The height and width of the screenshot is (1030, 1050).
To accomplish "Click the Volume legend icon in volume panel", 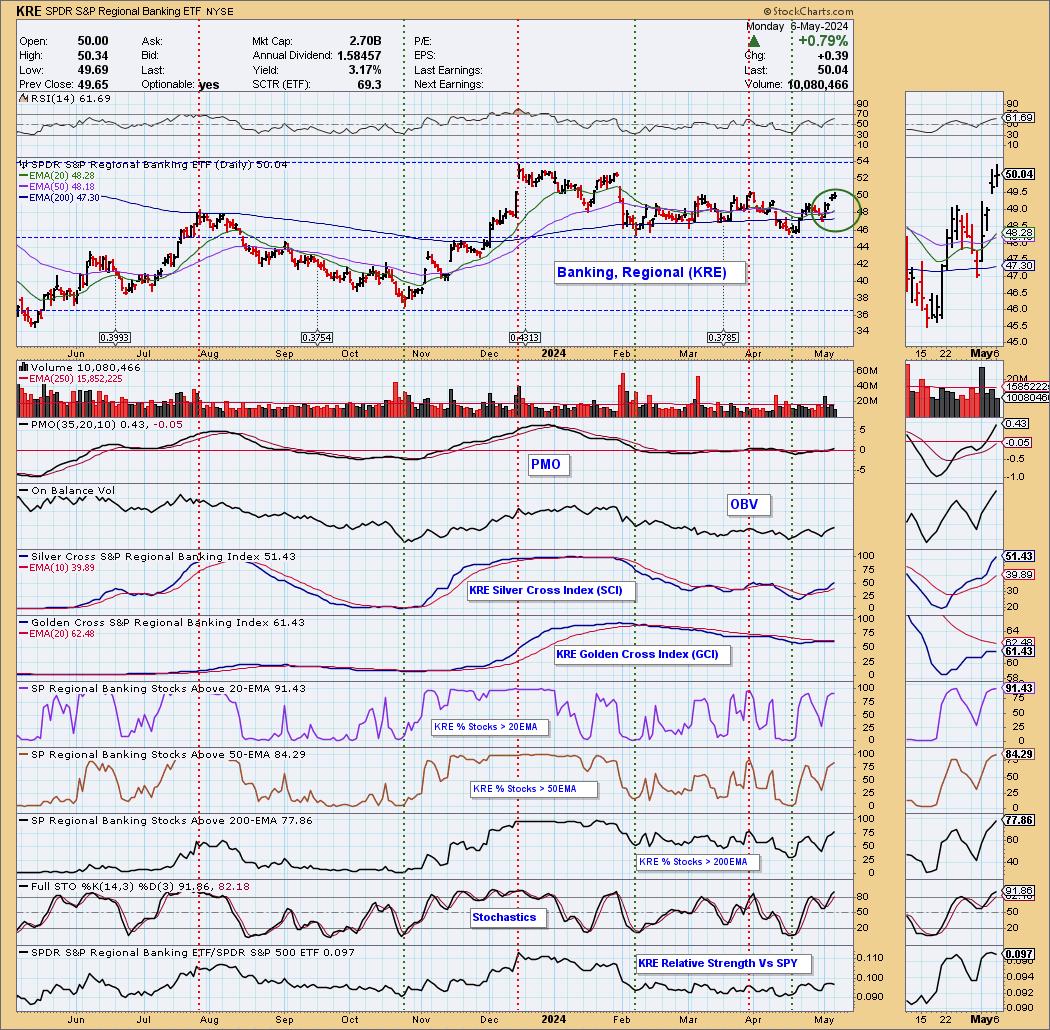I will (x=23, y=367).
